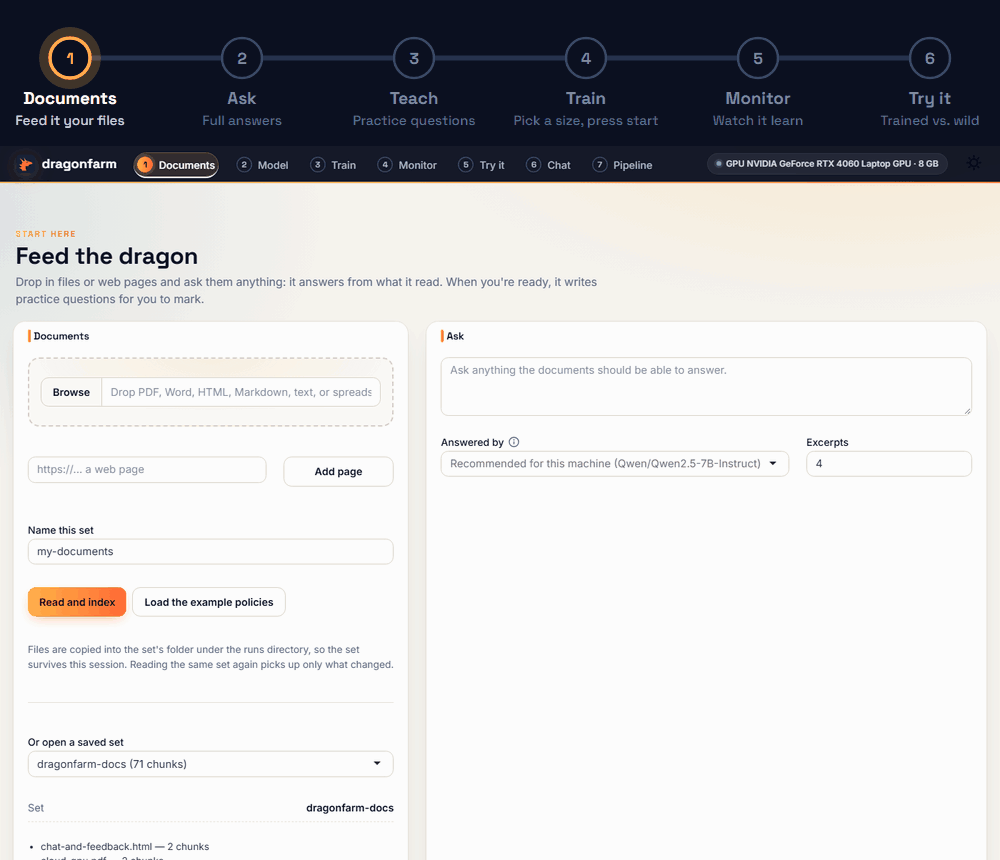Click Load the example policies button
1000x860 pixels.
point(209,602)
